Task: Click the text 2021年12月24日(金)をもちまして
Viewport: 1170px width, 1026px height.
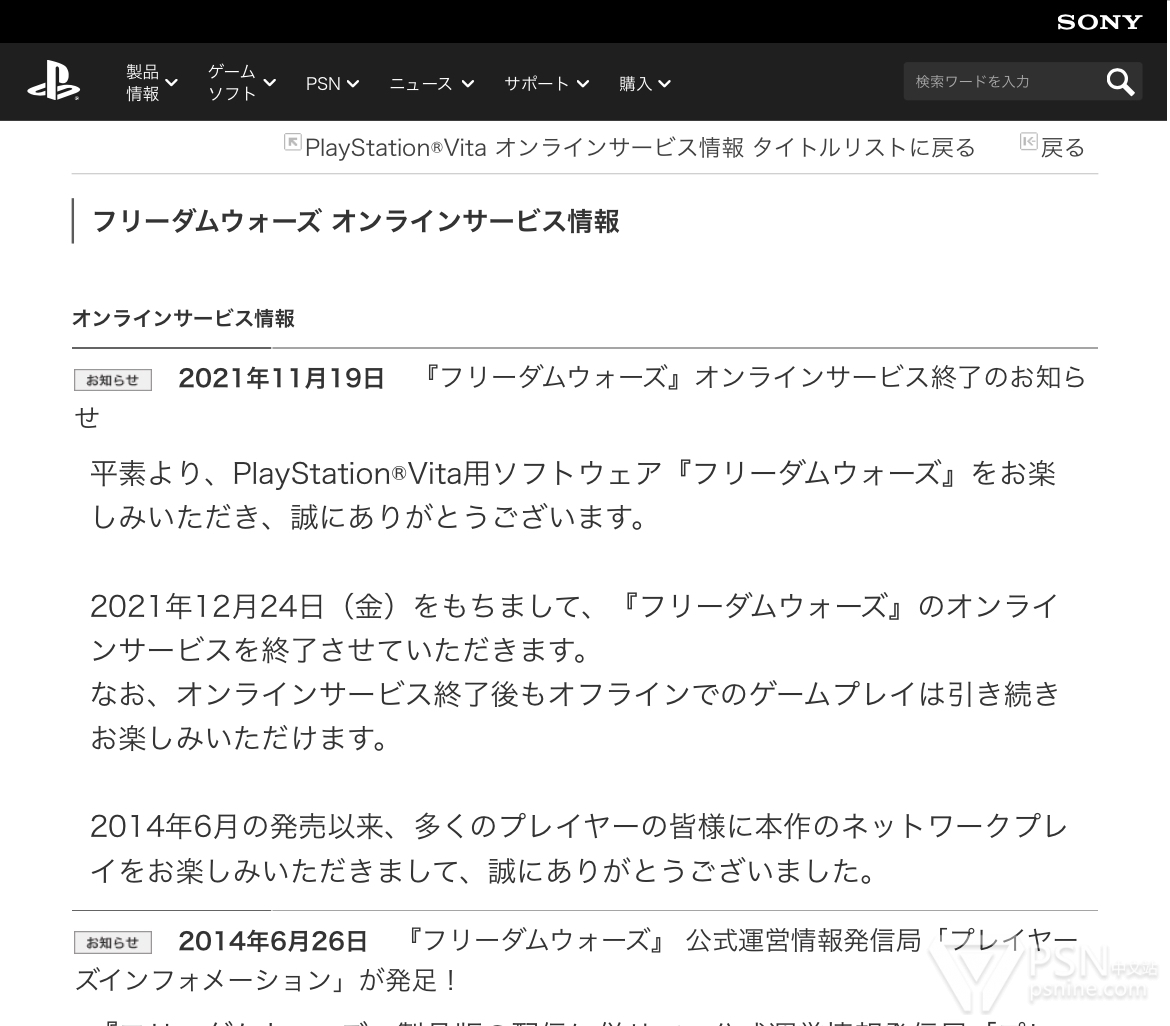Action: (341, 607)
